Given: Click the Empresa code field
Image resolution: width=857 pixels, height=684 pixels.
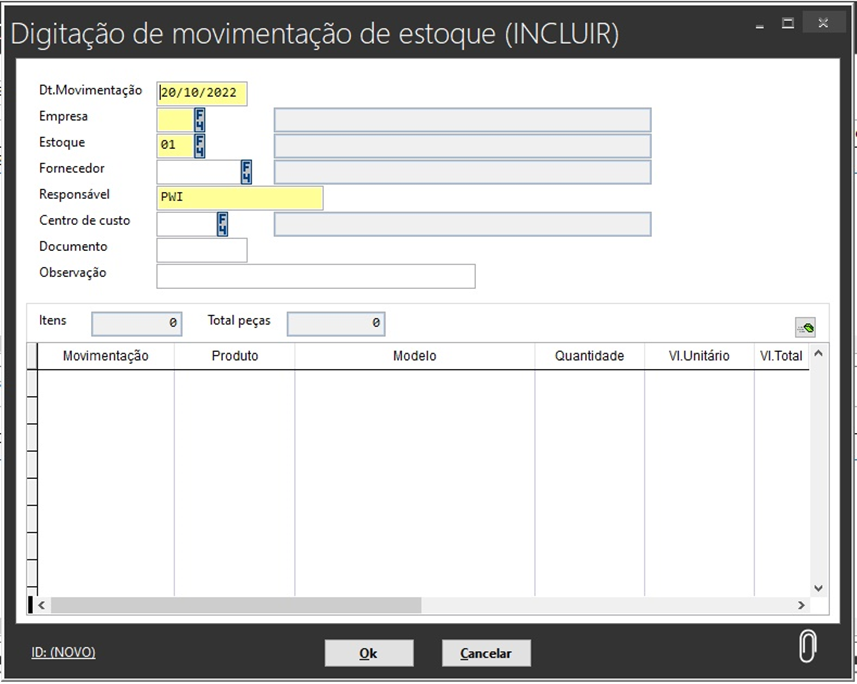Looking at the screenshot, I should [174, 120].
